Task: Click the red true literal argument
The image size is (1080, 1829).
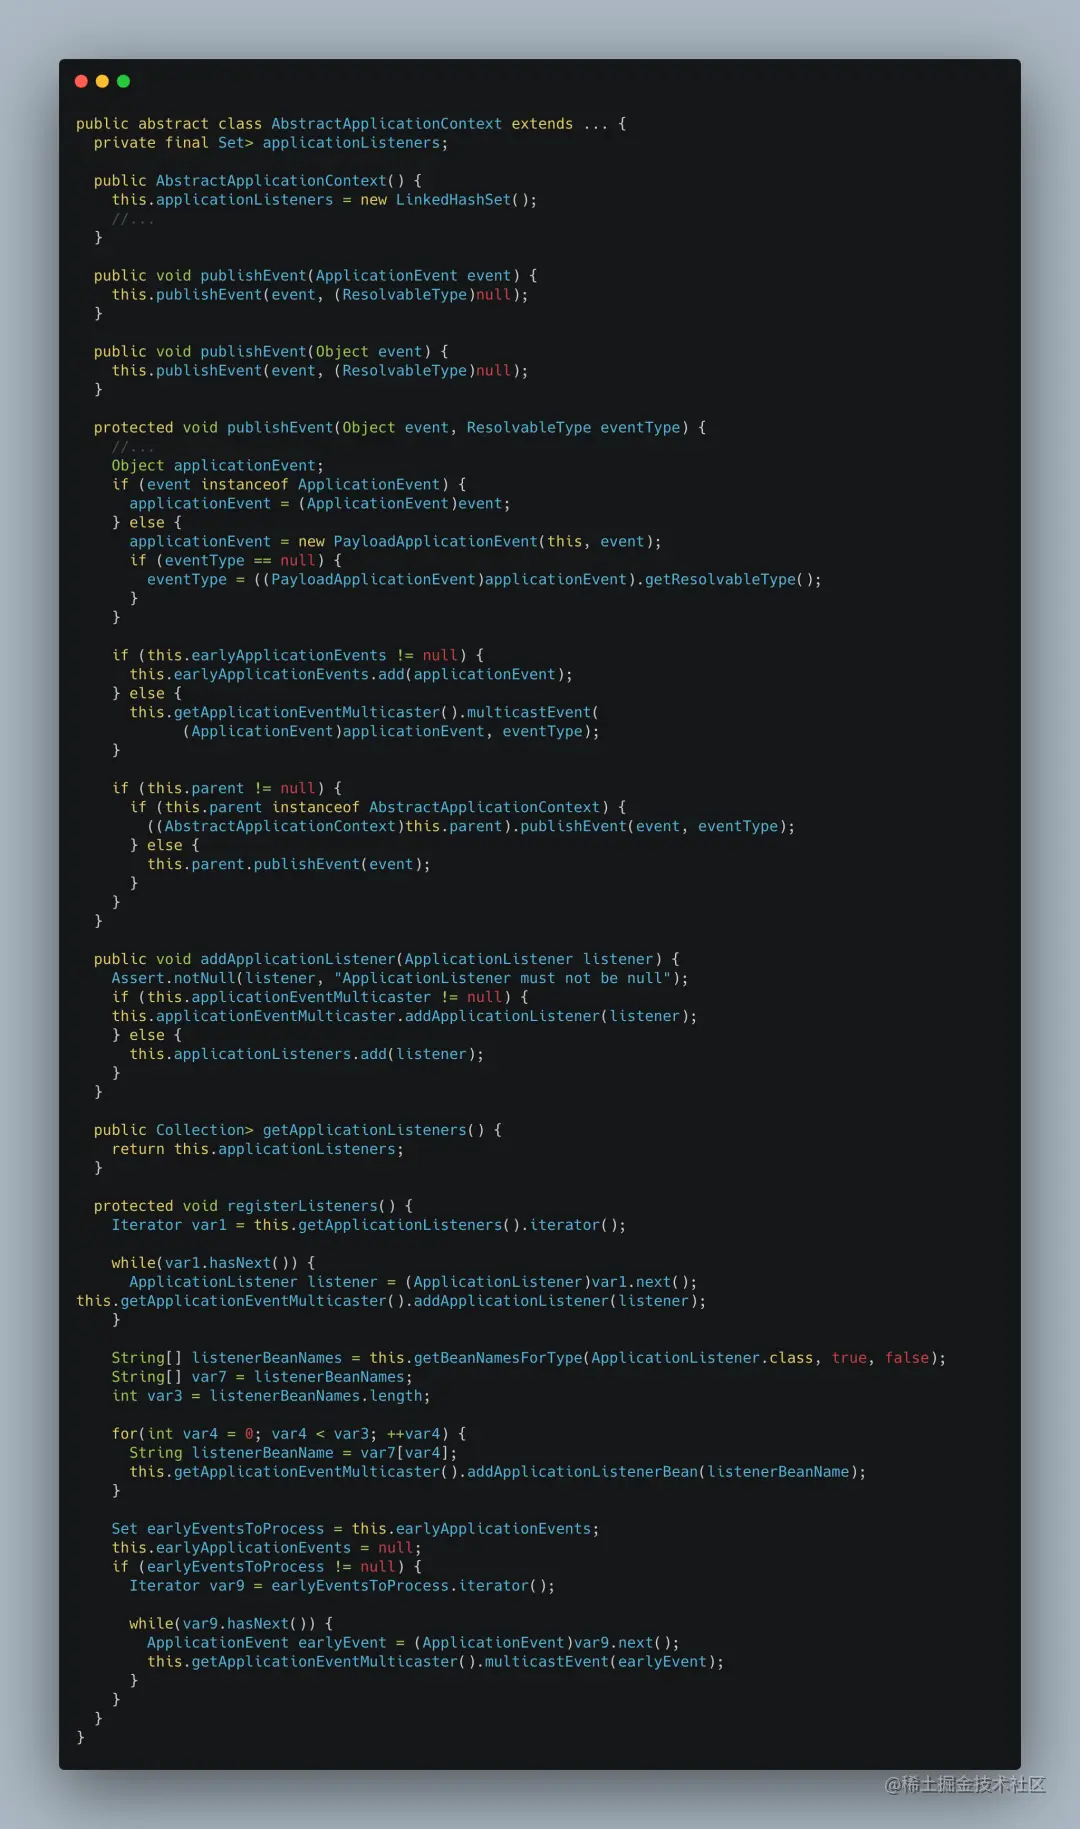Action: tap(849, 1359)
